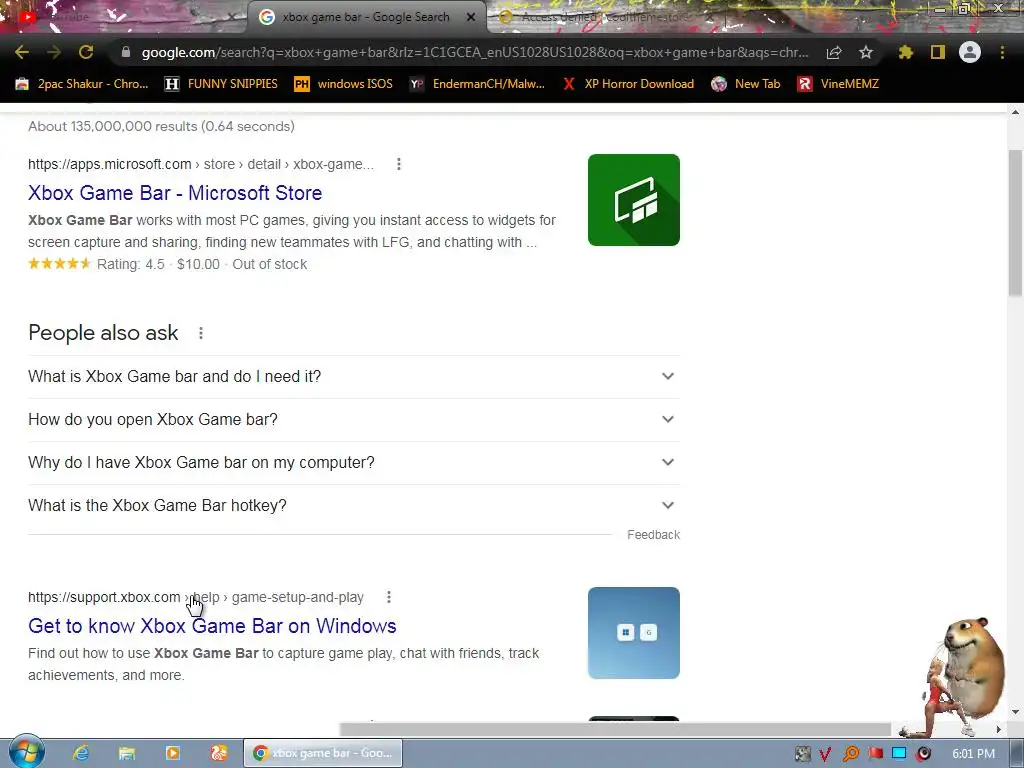Switch to the YouTube tab
Screen dimensions: 1024x768
[124, 17]
